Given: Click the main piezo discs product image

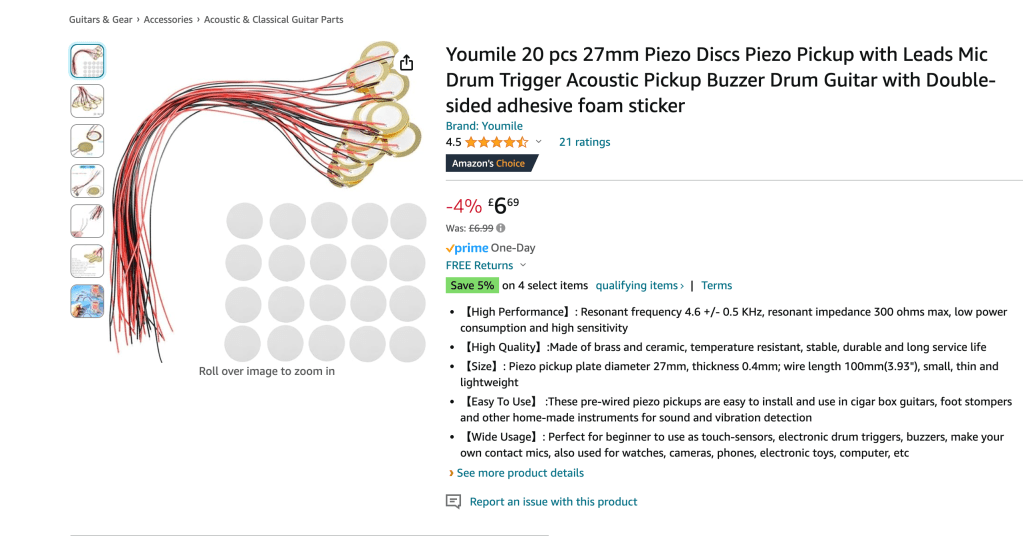Looking at the screenshot, I should pos(270,200).
